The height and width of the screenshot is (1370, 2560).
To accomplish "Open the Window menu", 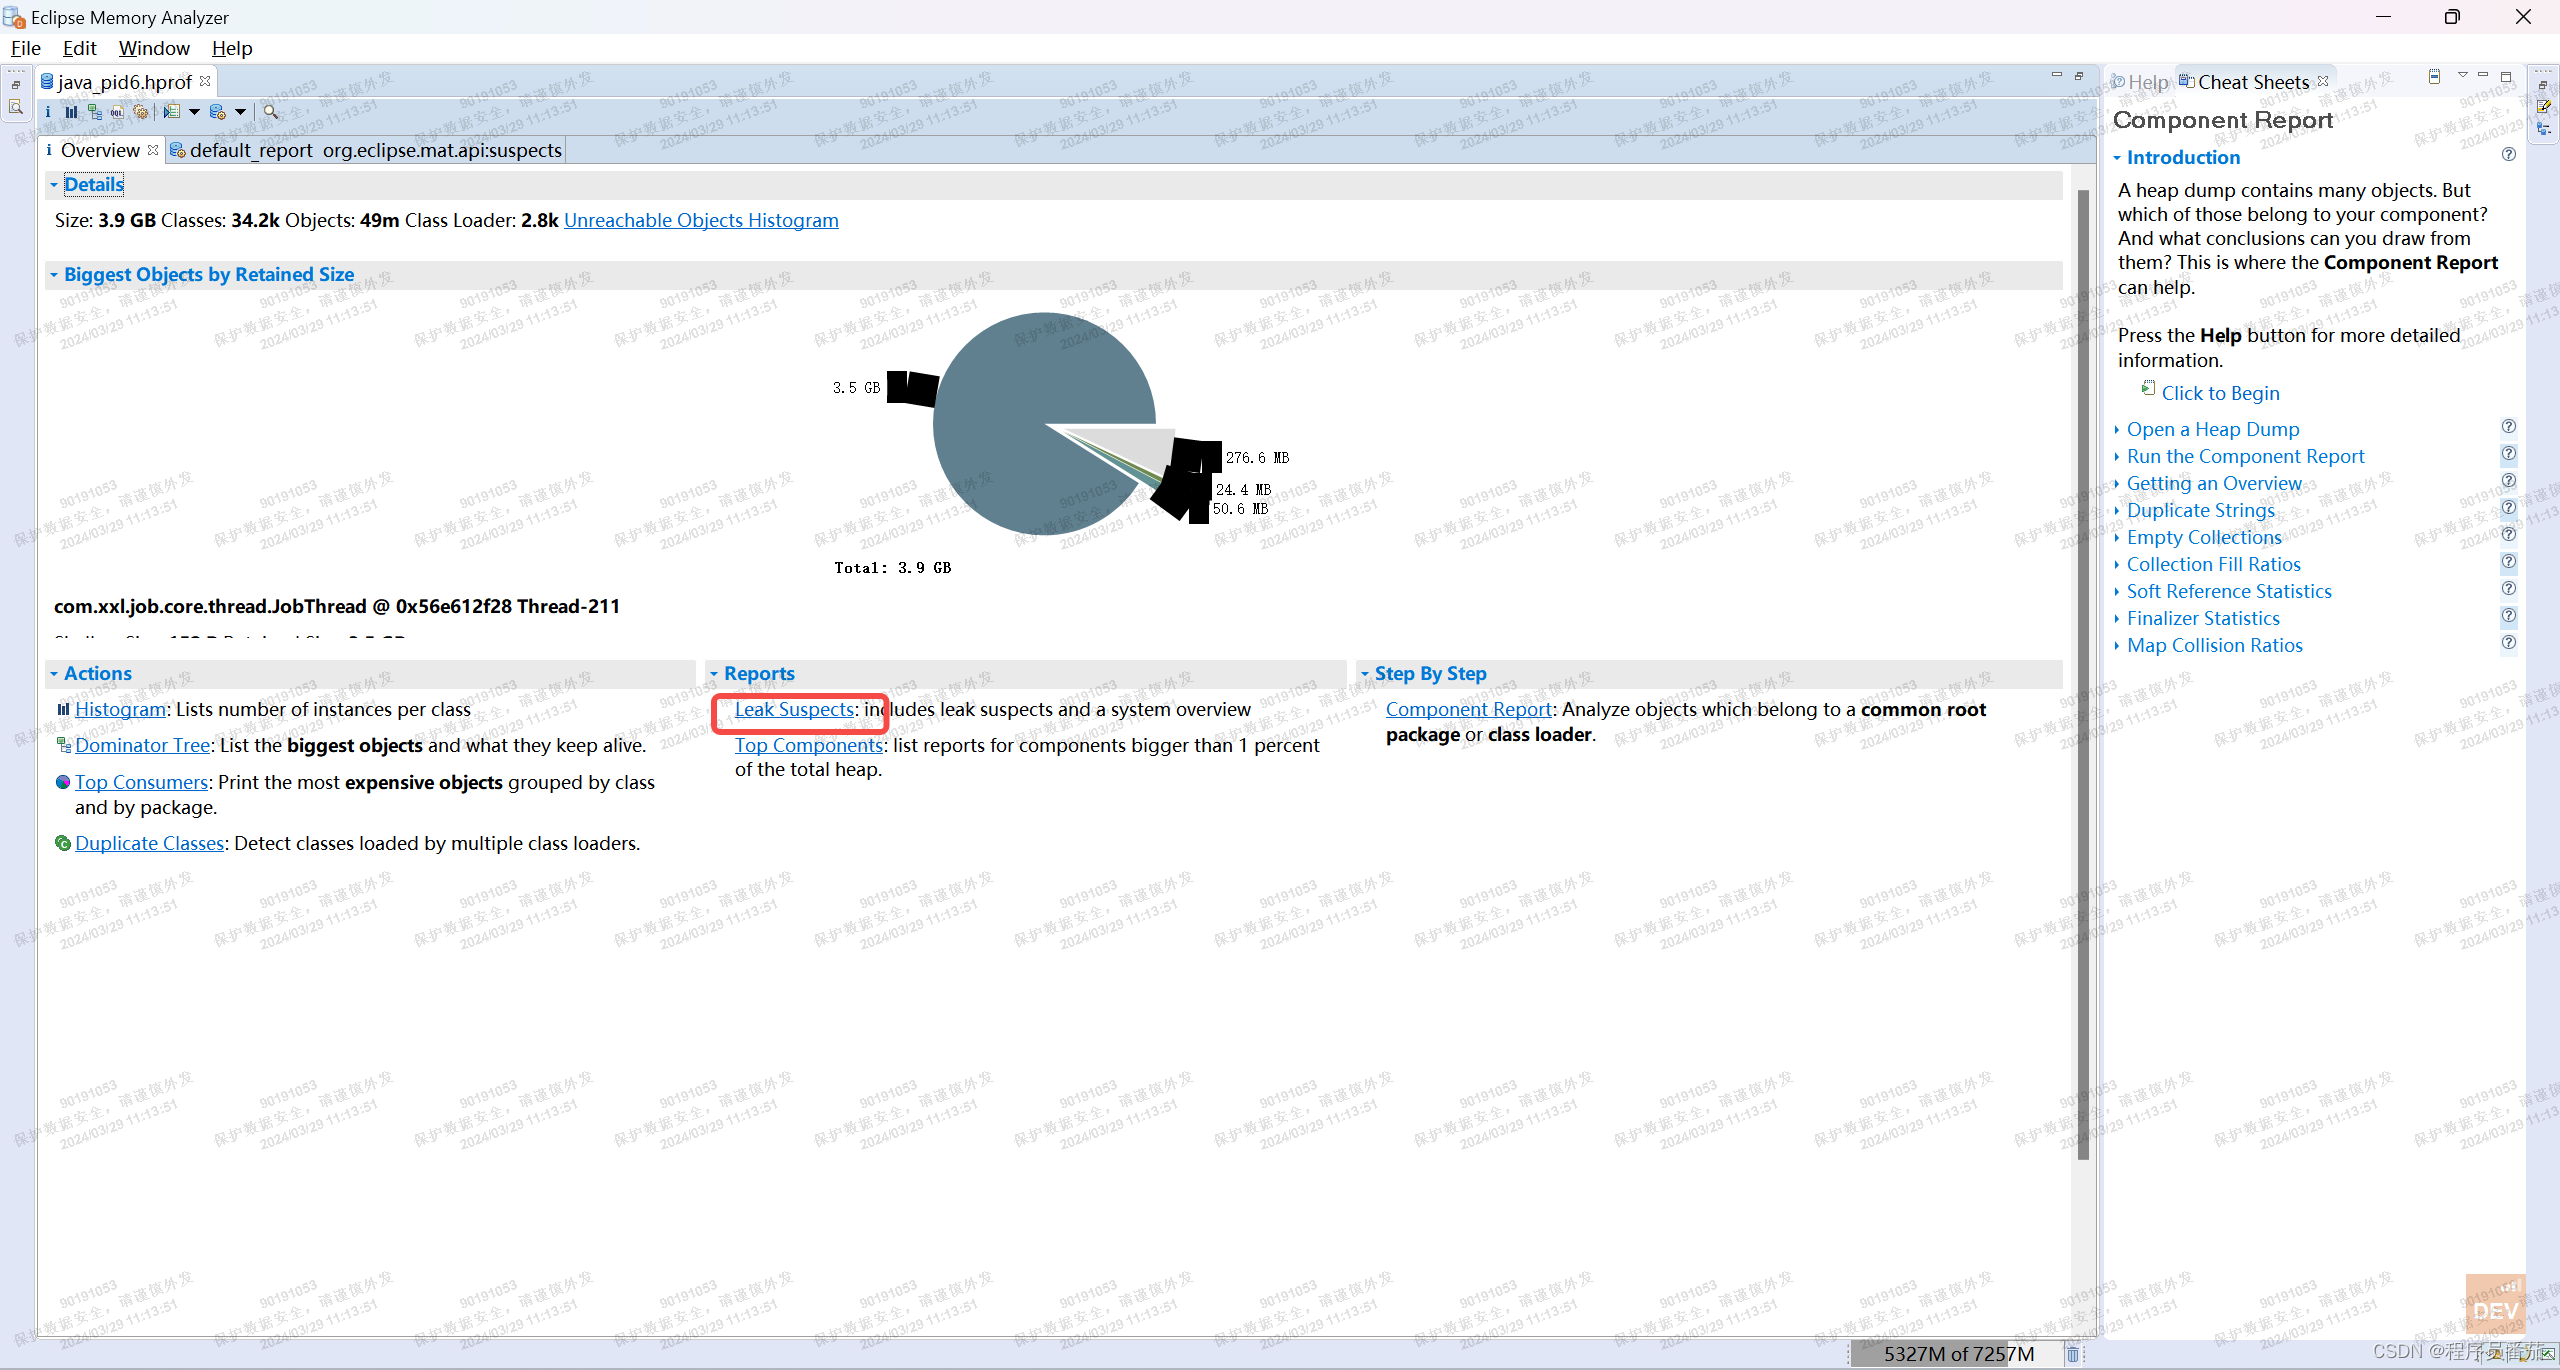I will [152, 48].
